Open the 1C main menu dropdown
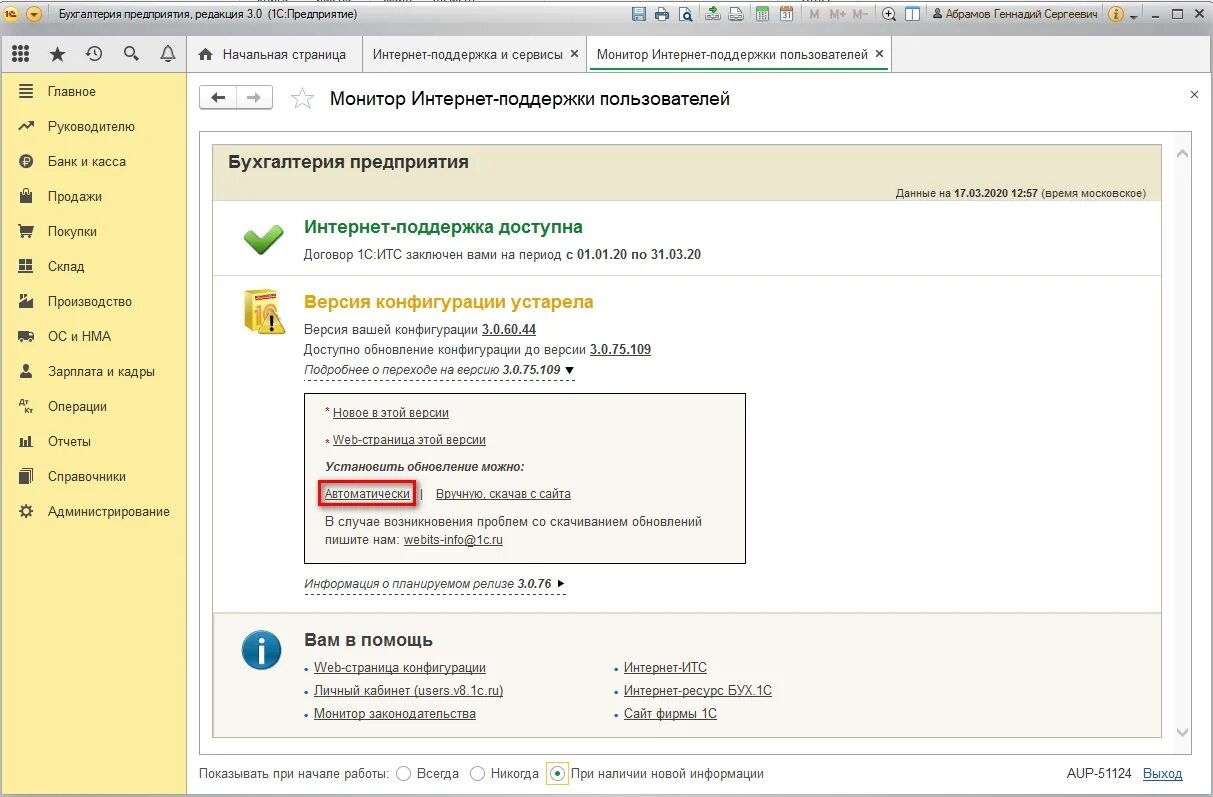 point(34,14)
